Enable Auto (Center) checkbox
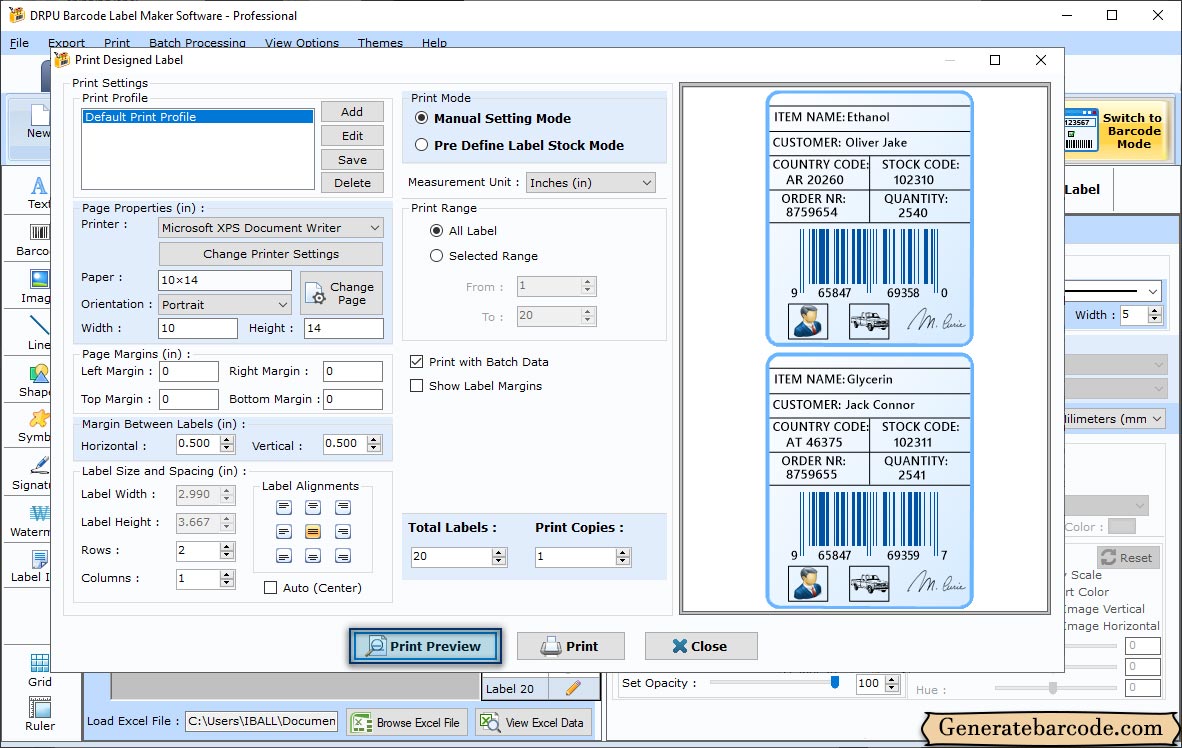 [271, 587]
